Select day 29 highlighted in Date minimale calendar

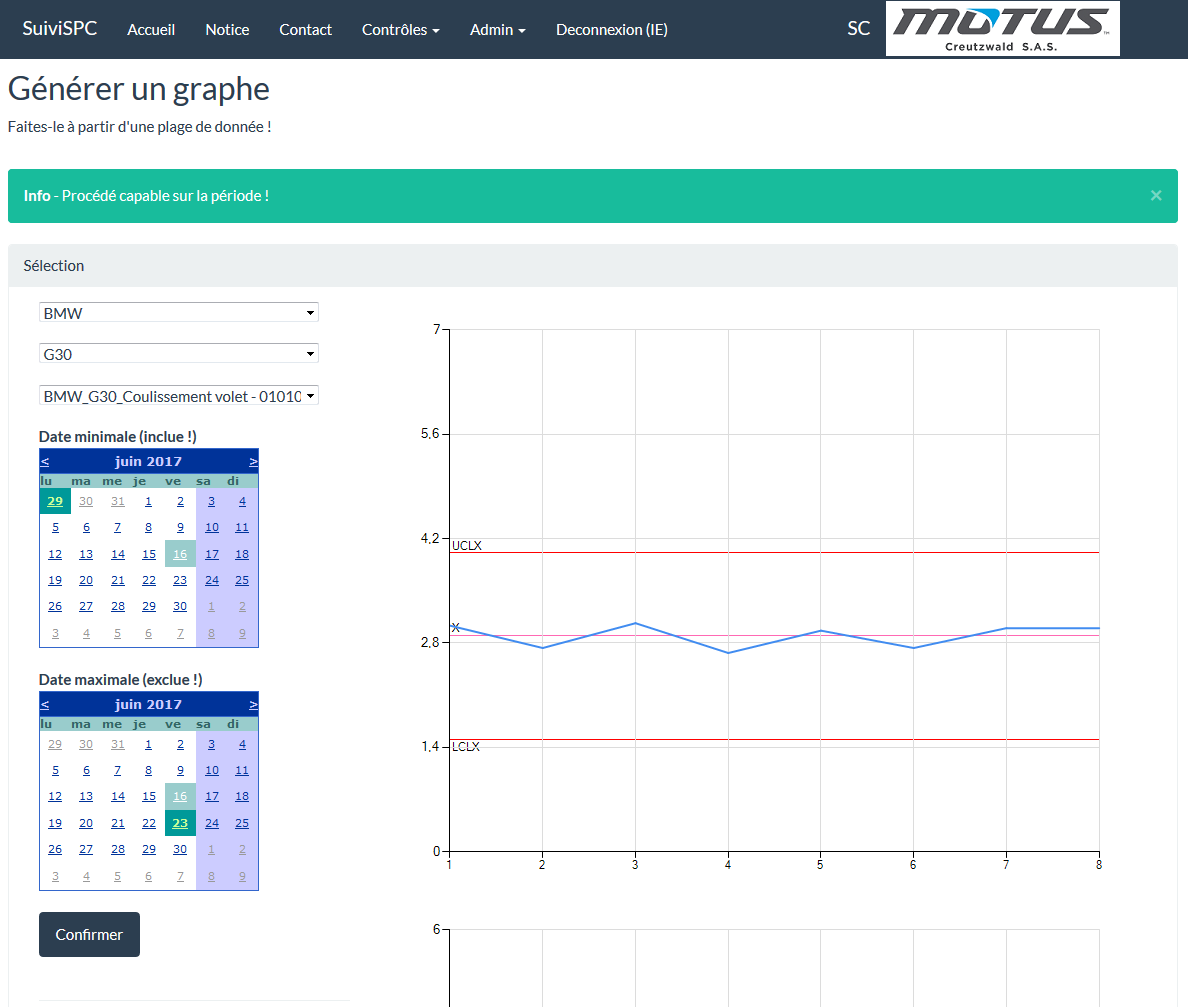pyautogui.click(x=55, y=502)
